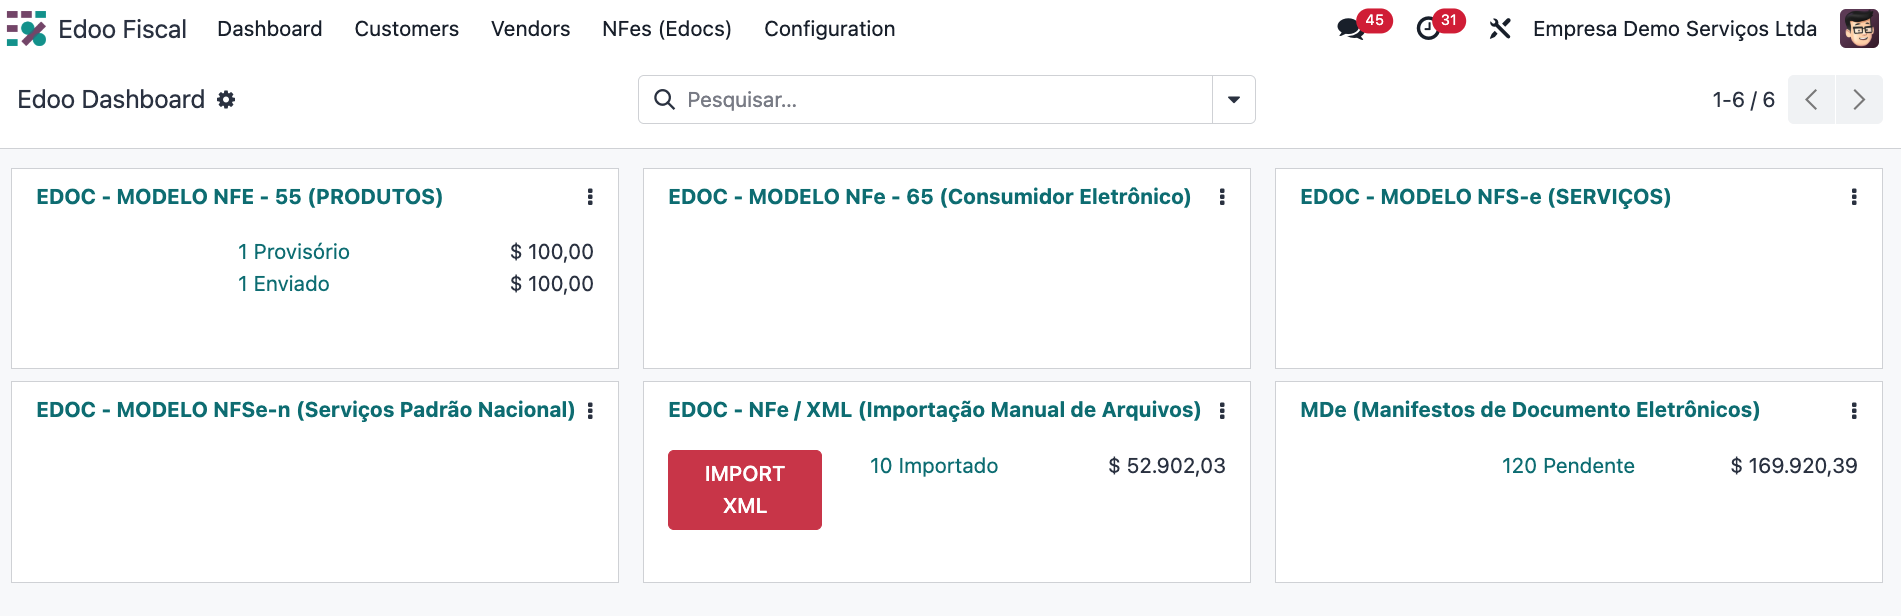Click the gear icon beside Edoo Dashboard
This screenshot has height=616, width=1901.
point(226,99)
